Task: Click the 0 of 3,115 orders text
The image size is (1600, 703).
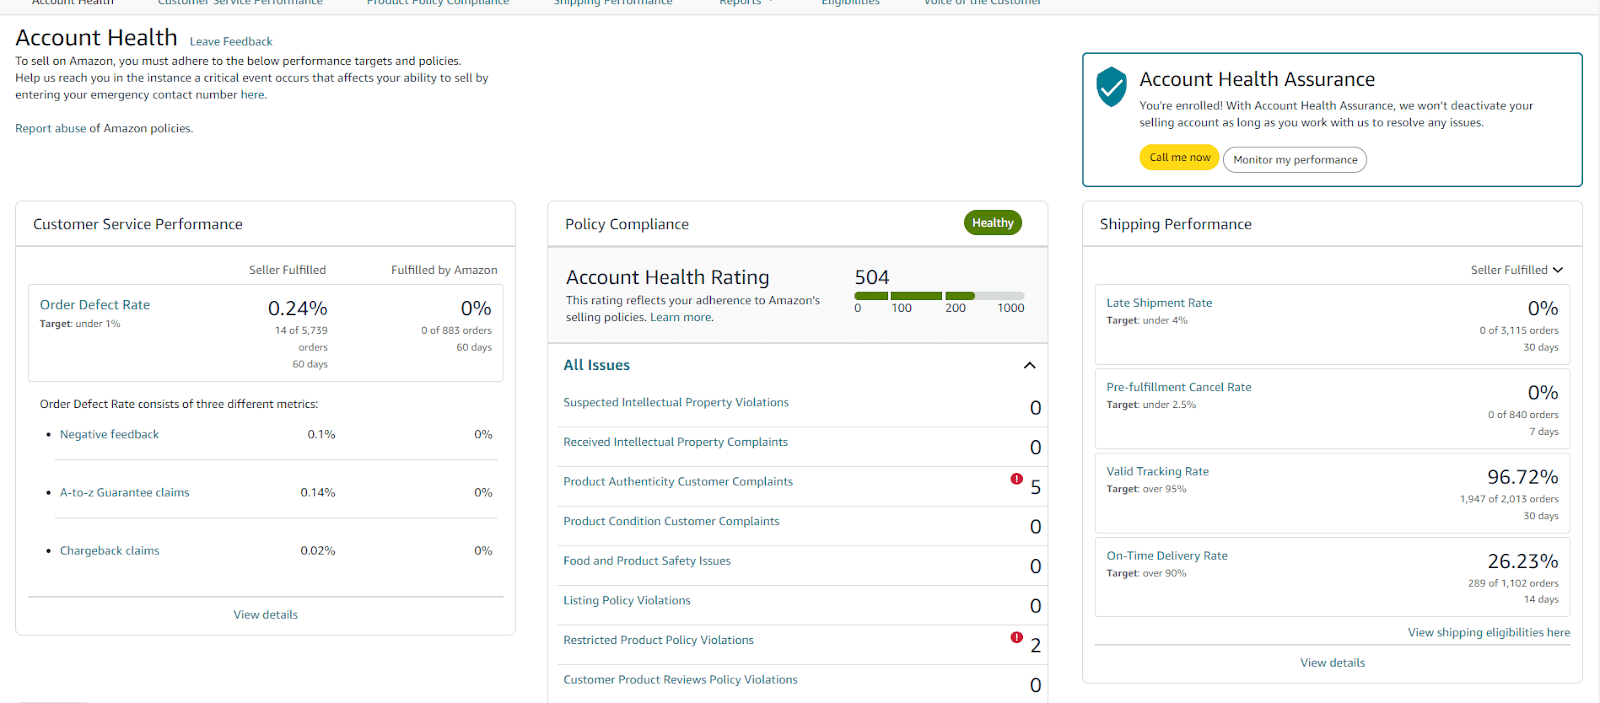Action: pos(1519,330)
